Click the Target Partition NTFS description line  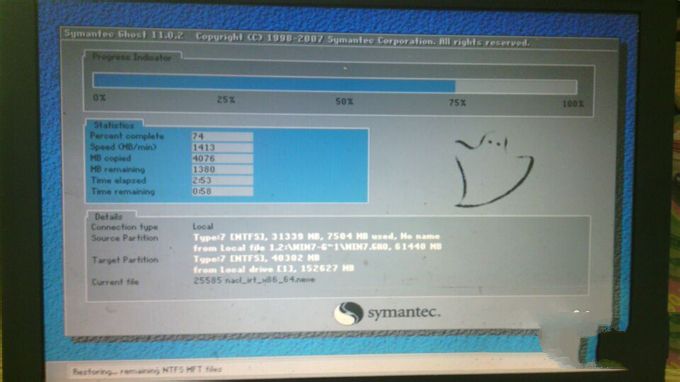click(256, 258)
